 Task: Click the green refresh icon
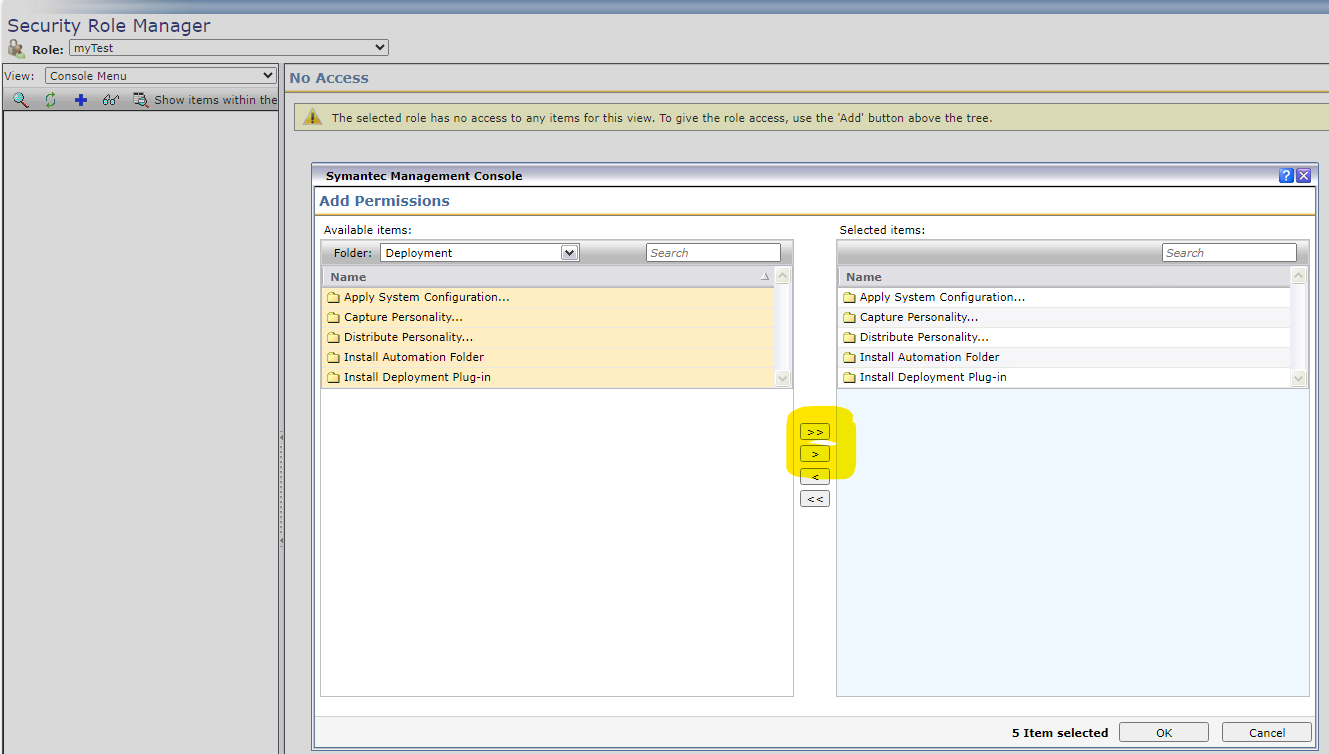coord(50,100)
